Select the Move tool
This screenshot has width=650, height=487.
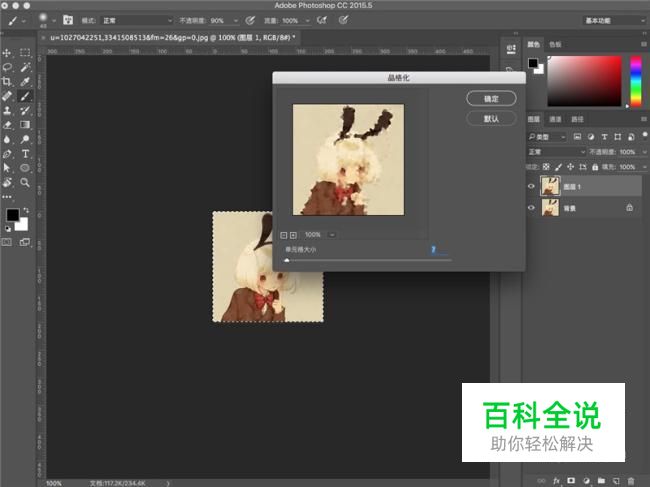tap(7, 53)
